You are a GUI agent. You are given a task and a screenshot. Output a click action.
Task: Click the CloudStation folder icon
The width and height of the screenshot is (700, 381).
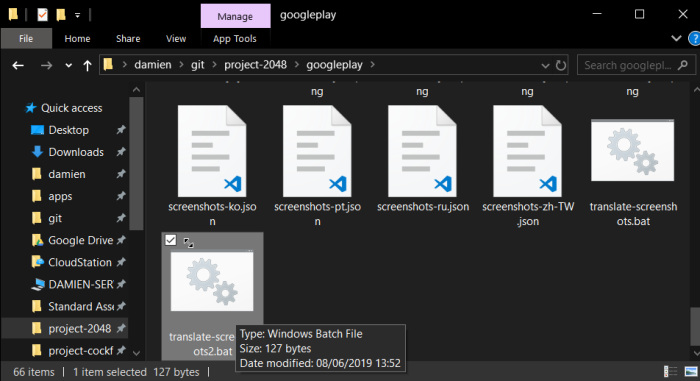click(x=38, y=262)
